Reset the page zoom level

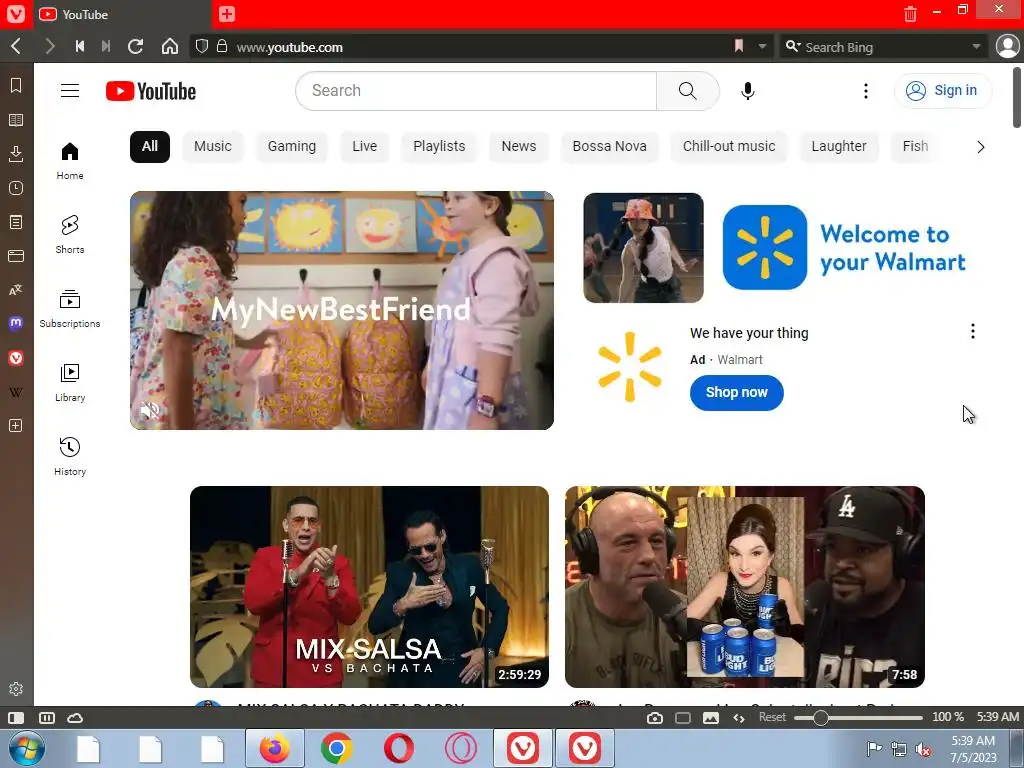click(773, 717)
